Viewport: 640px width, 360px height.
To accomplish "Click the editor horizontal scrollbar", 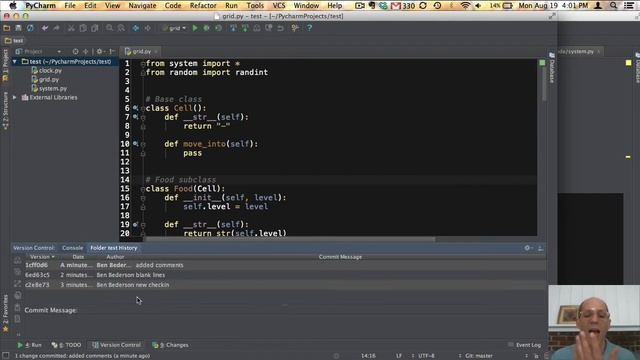I will coord(290,239).
